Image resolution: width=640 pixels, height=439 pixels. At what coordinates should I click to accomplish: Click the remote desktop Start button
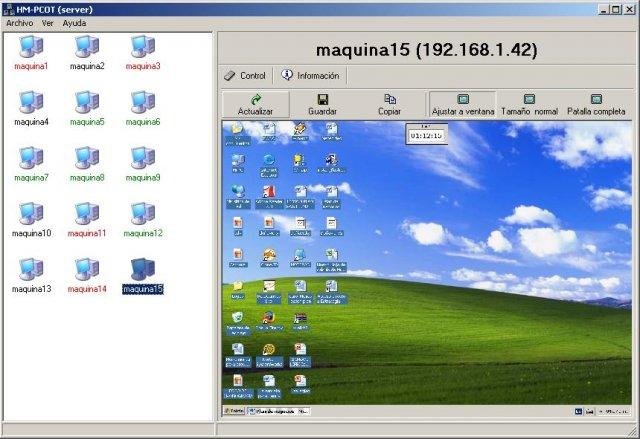coord(234,411)
